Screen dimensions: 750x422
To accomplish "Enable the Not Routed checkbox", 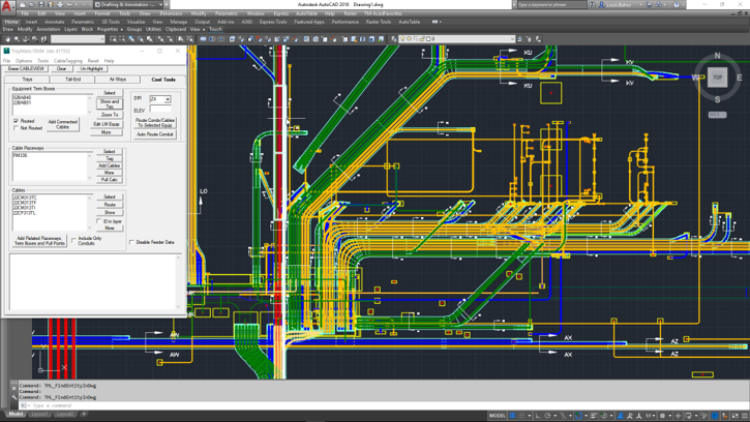I will 15,128.
